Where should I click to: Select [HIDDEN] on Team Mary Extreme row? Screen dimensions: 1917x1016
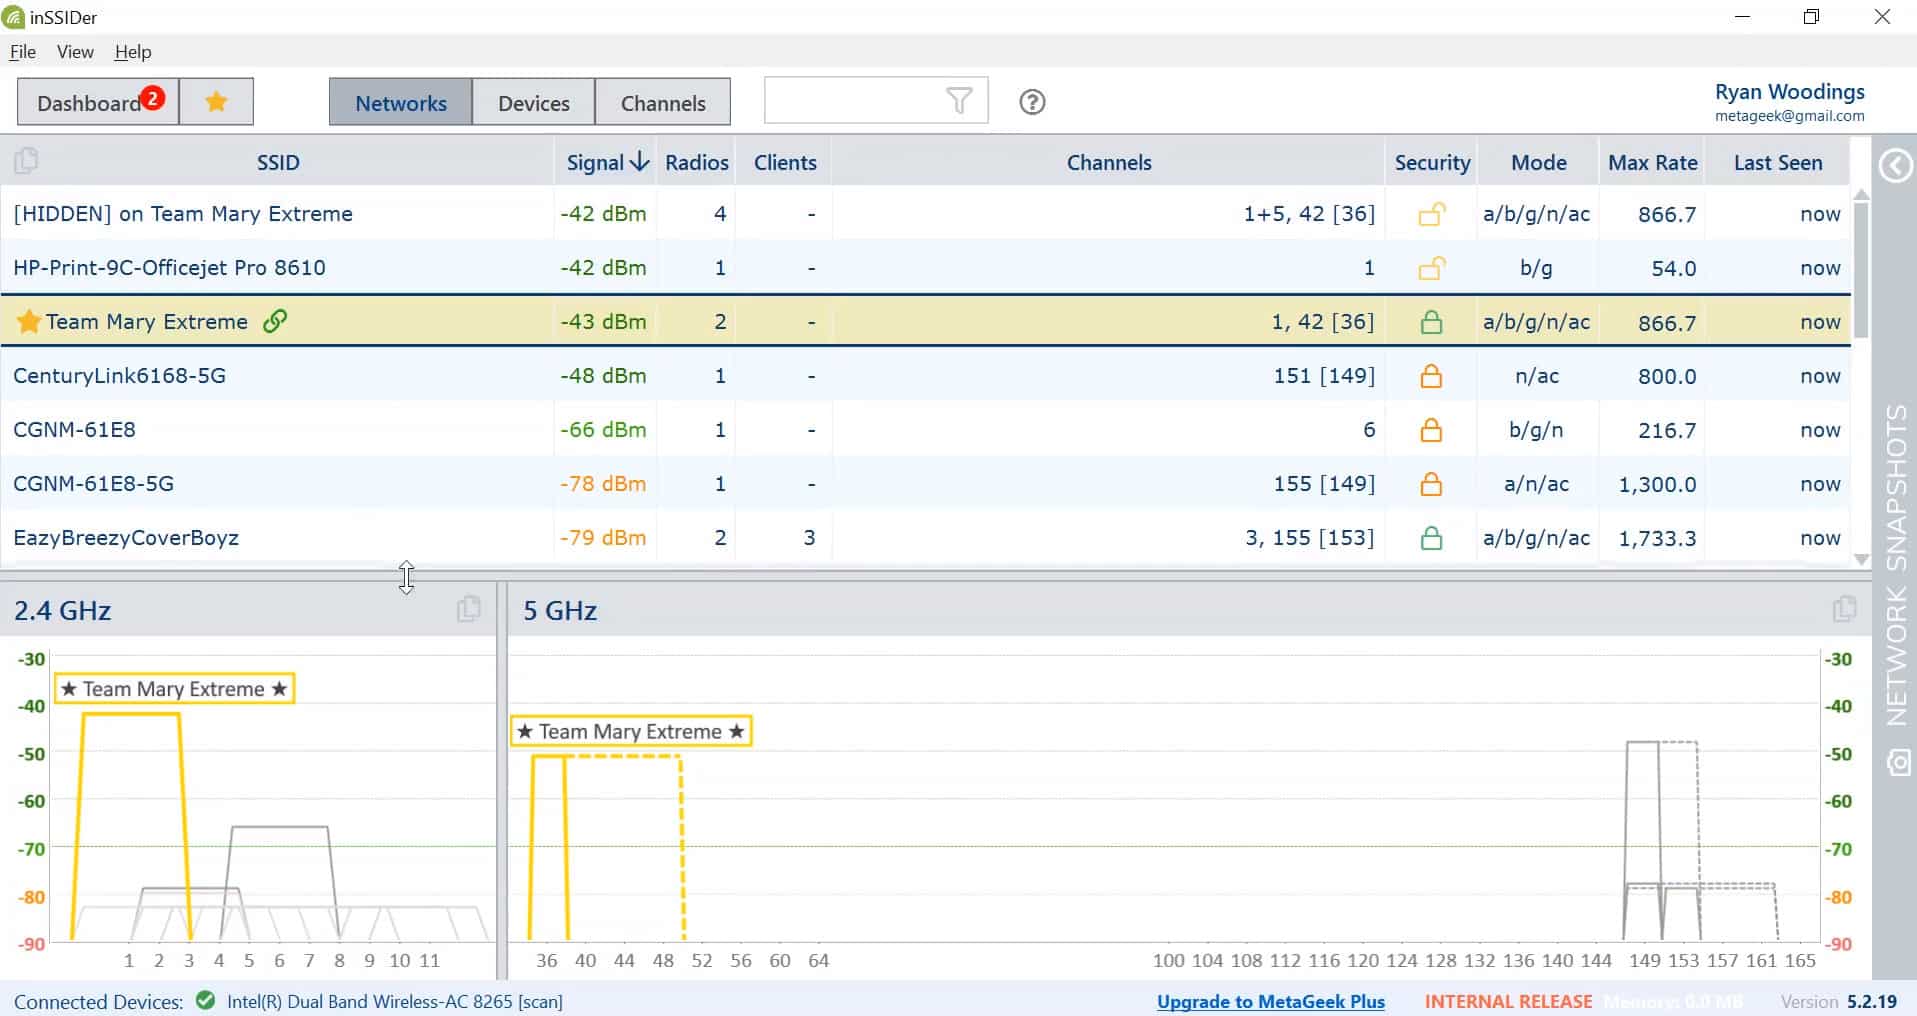(926, 213)
